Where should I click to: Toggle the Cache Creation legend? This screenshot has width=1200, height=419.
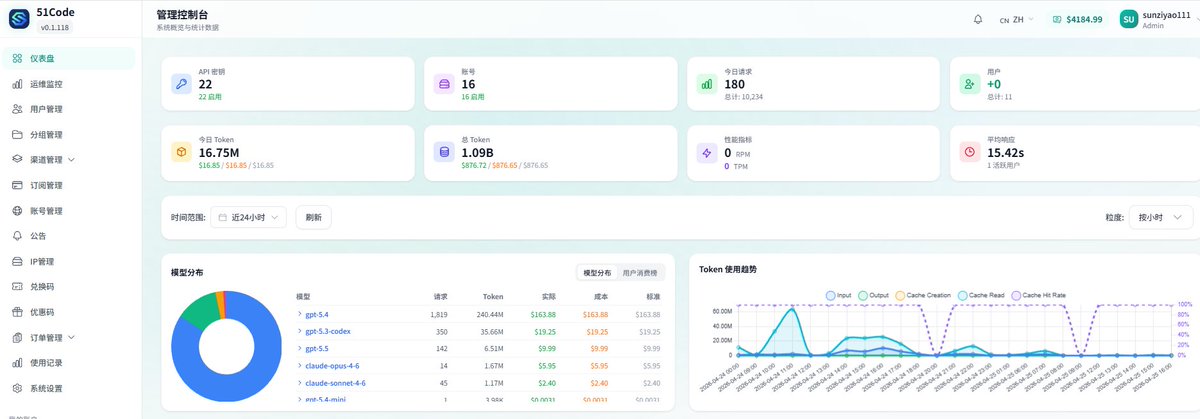925,296
